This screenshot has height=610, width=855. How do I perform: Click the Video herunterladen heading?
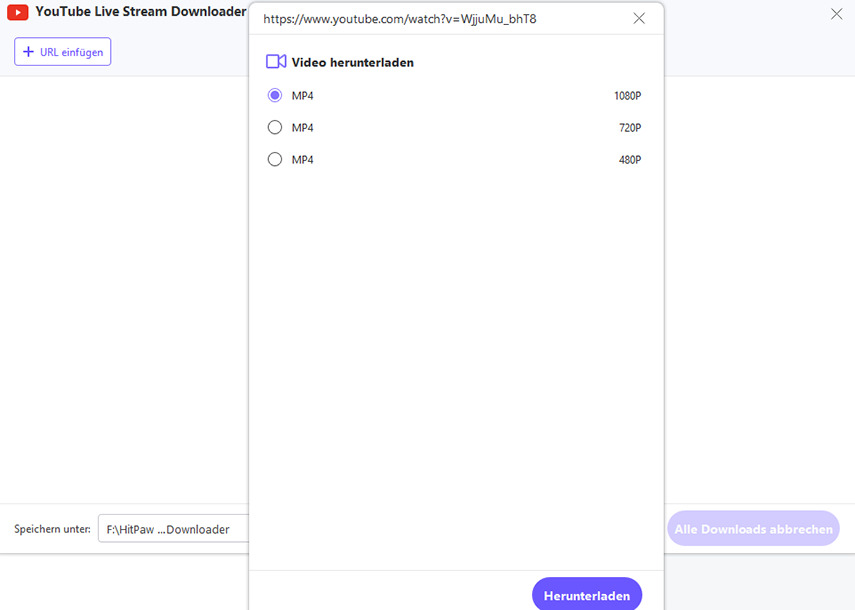tap(353, 63)
